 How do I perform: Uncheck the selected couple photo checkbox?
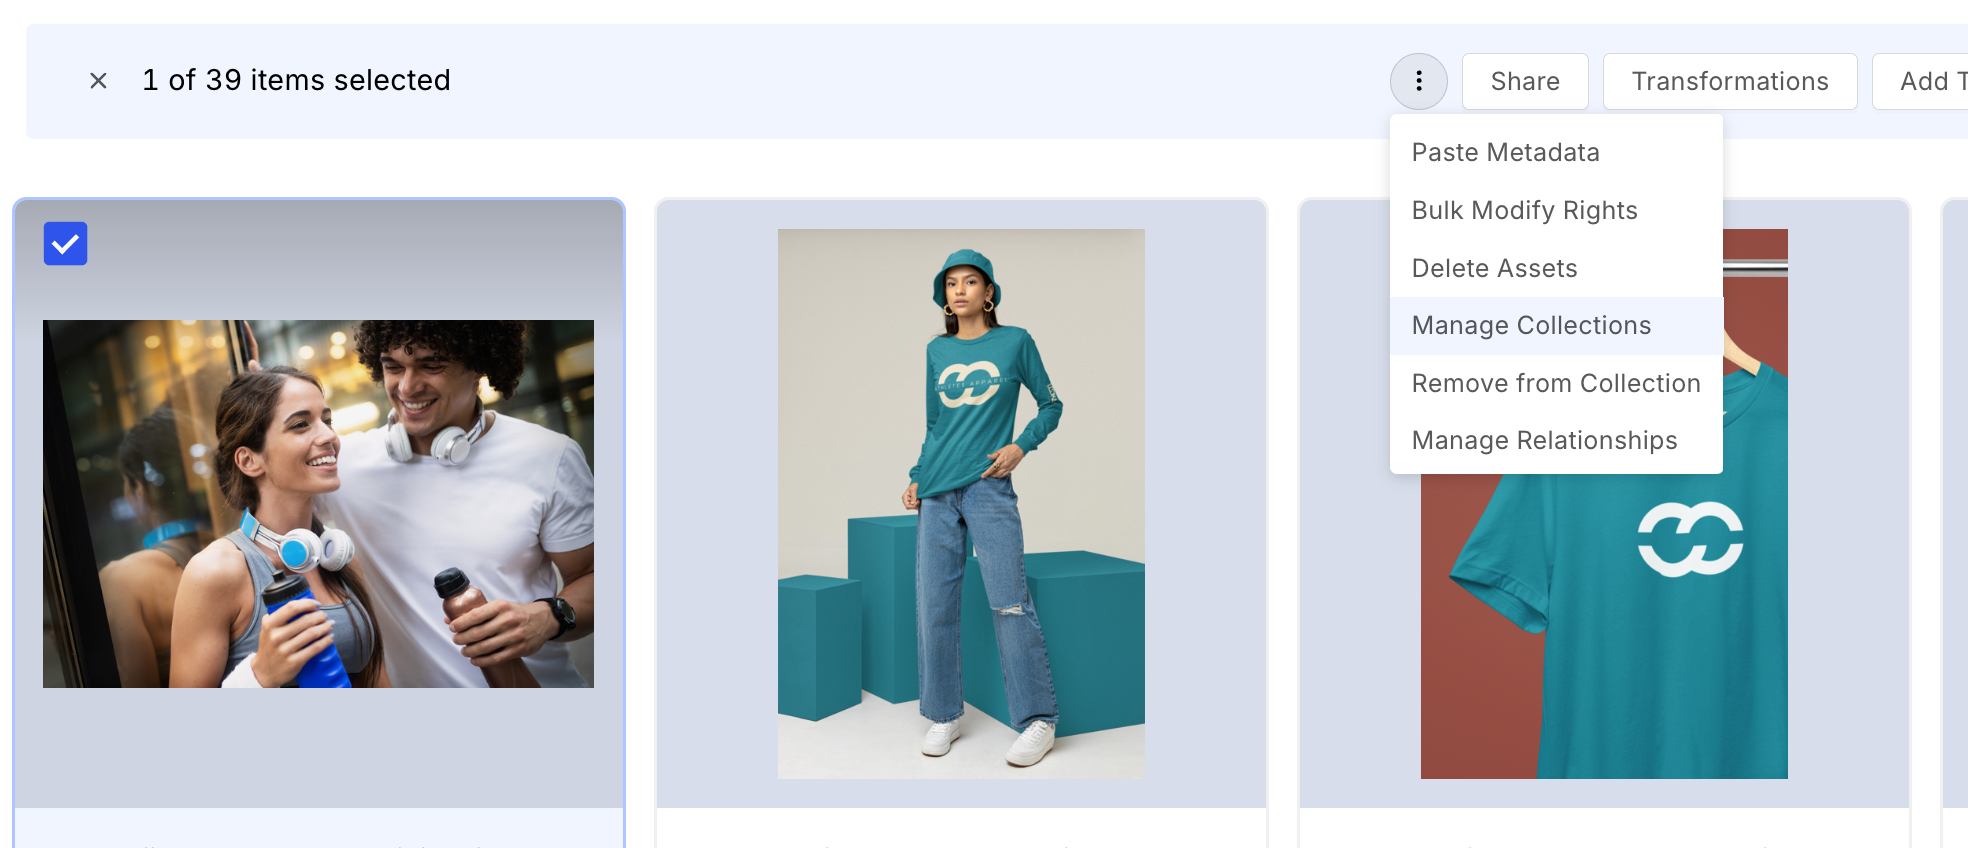pyautogui.click(x=66, y=244)
